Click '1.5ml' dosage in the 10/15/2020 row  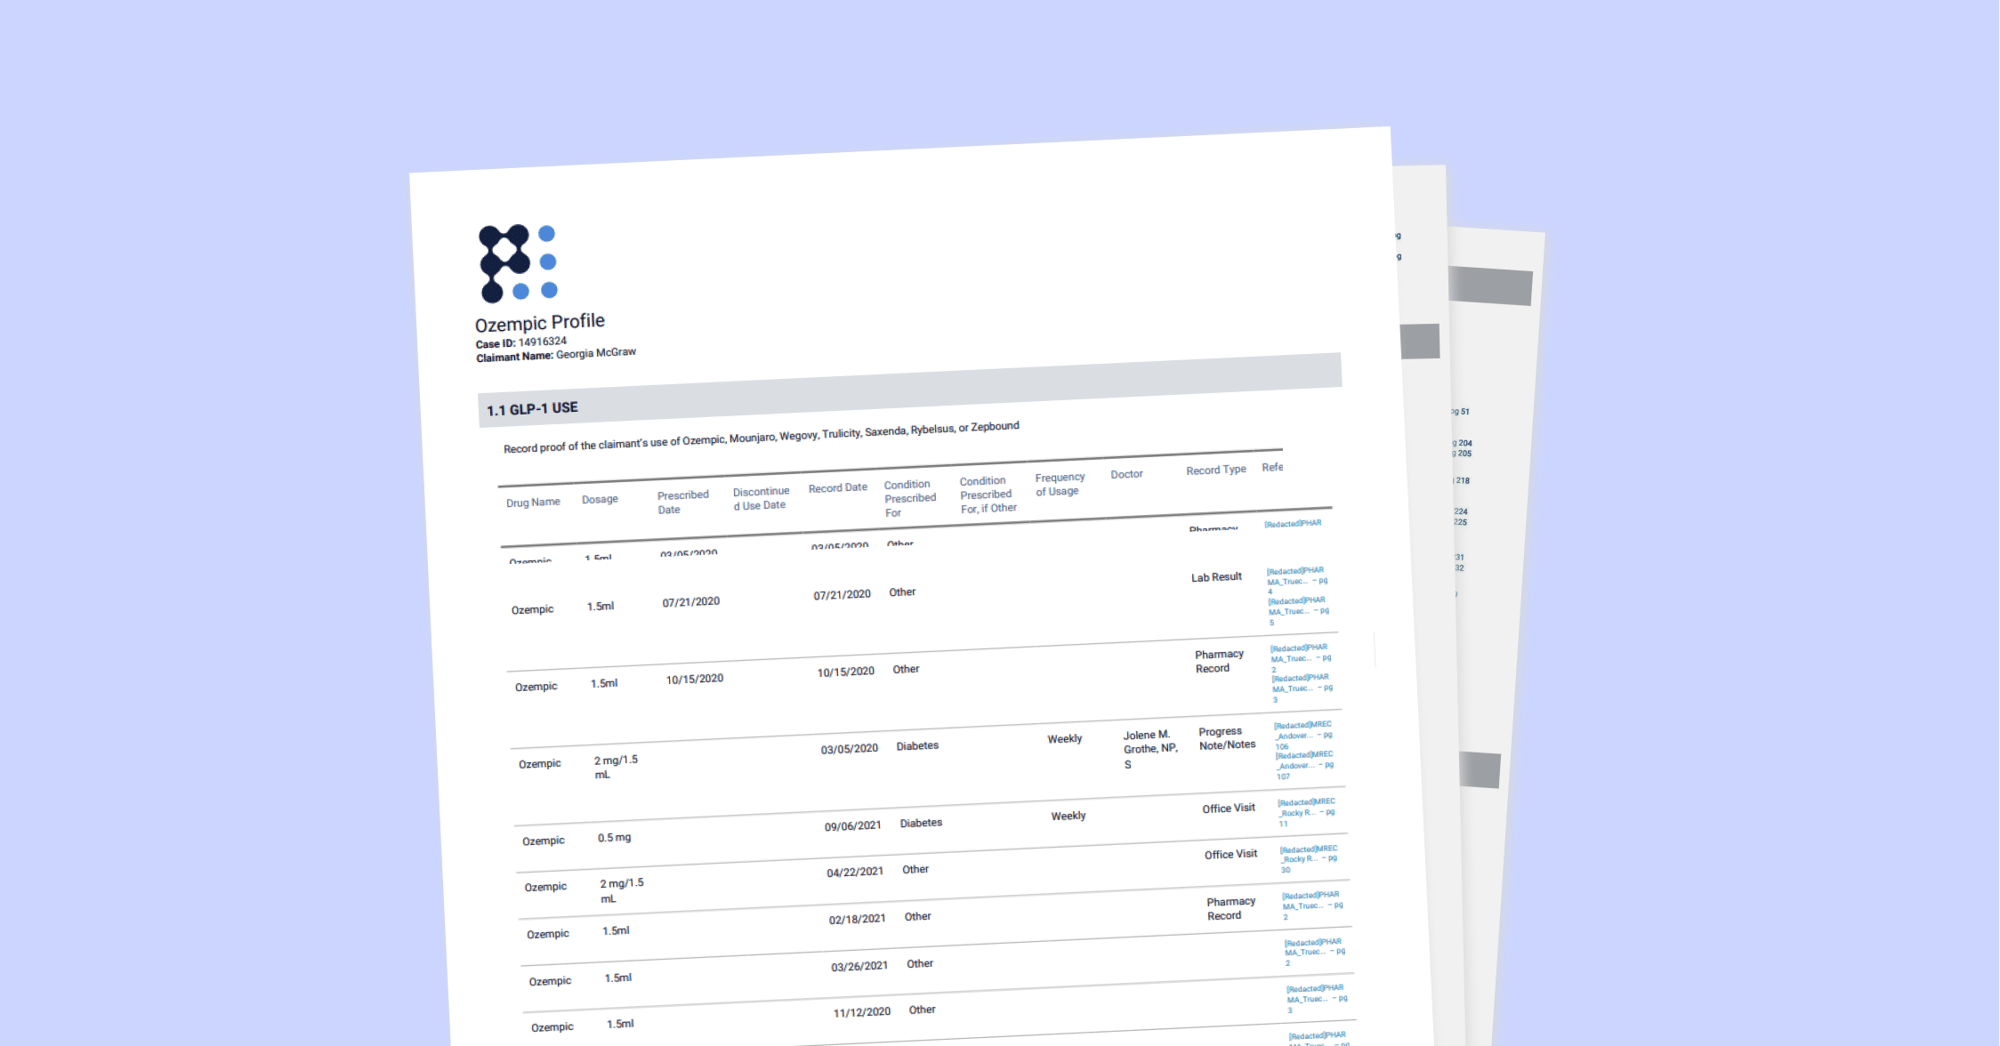point(604,684)
